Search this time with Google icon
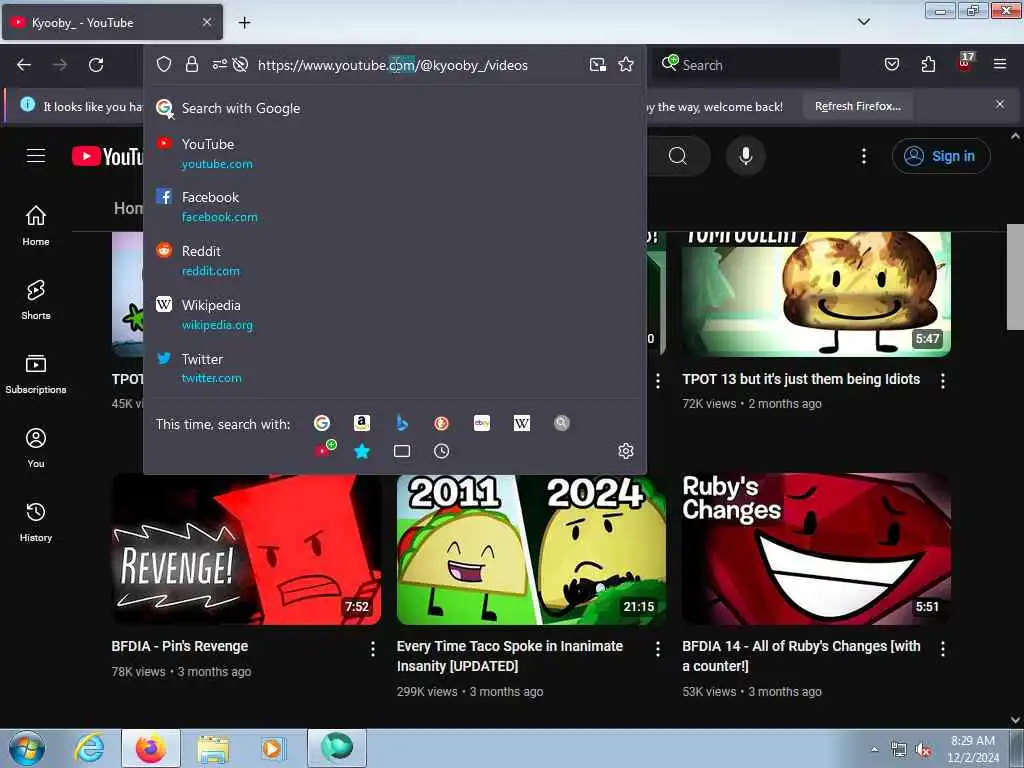This screenshot has width=1024, height=768. pyautogui.click(x=322, y=423)
